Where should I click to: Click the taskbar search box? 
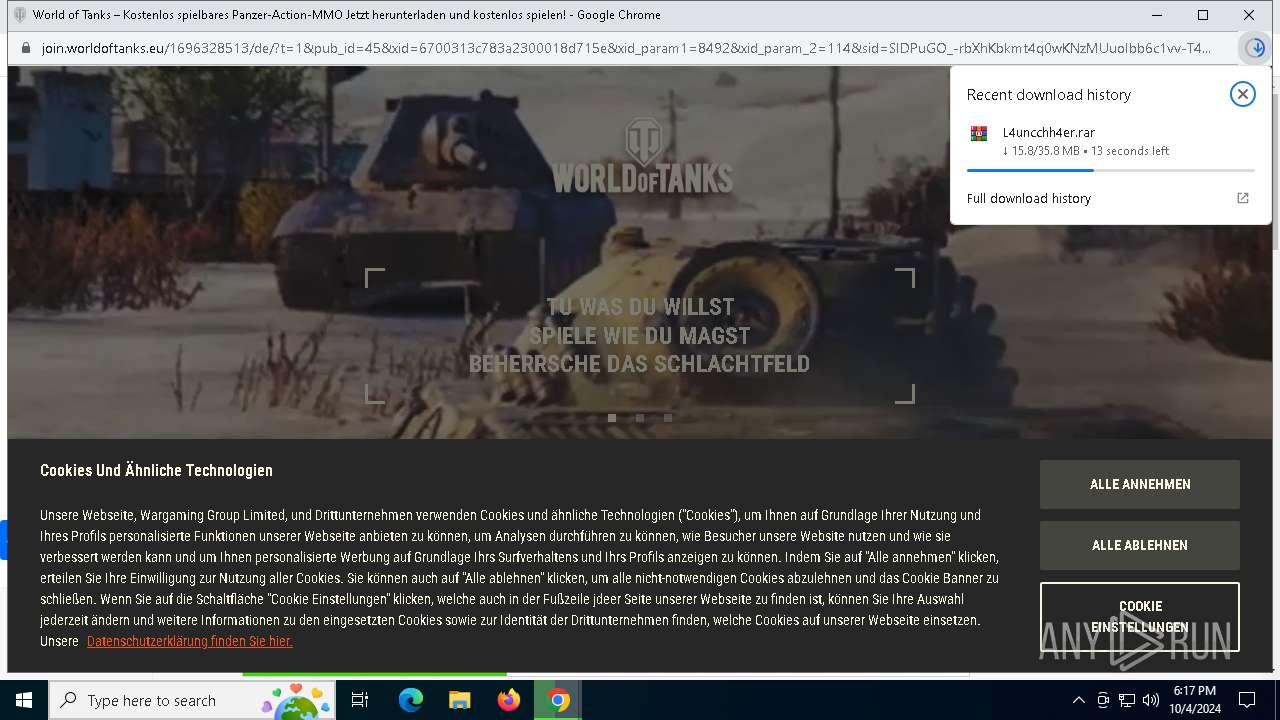click(192, 700)
